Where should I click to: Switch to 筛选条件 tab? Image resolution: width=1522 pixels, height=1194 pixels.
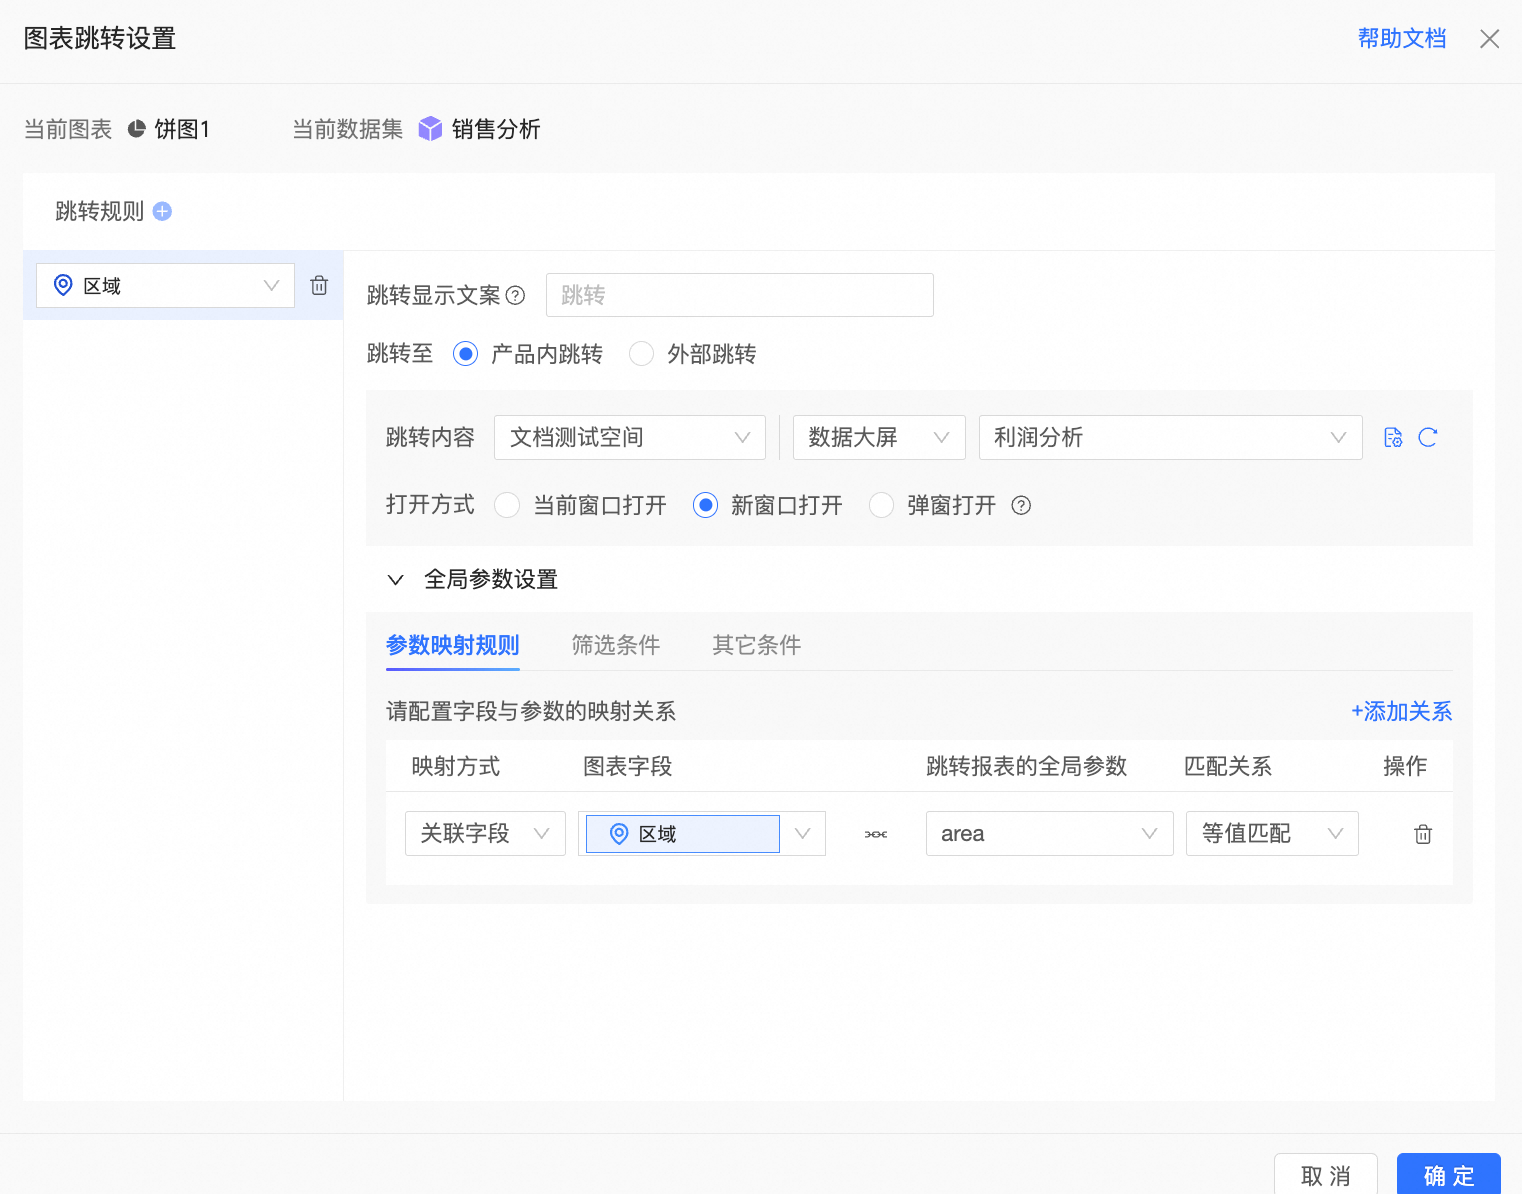616,645
